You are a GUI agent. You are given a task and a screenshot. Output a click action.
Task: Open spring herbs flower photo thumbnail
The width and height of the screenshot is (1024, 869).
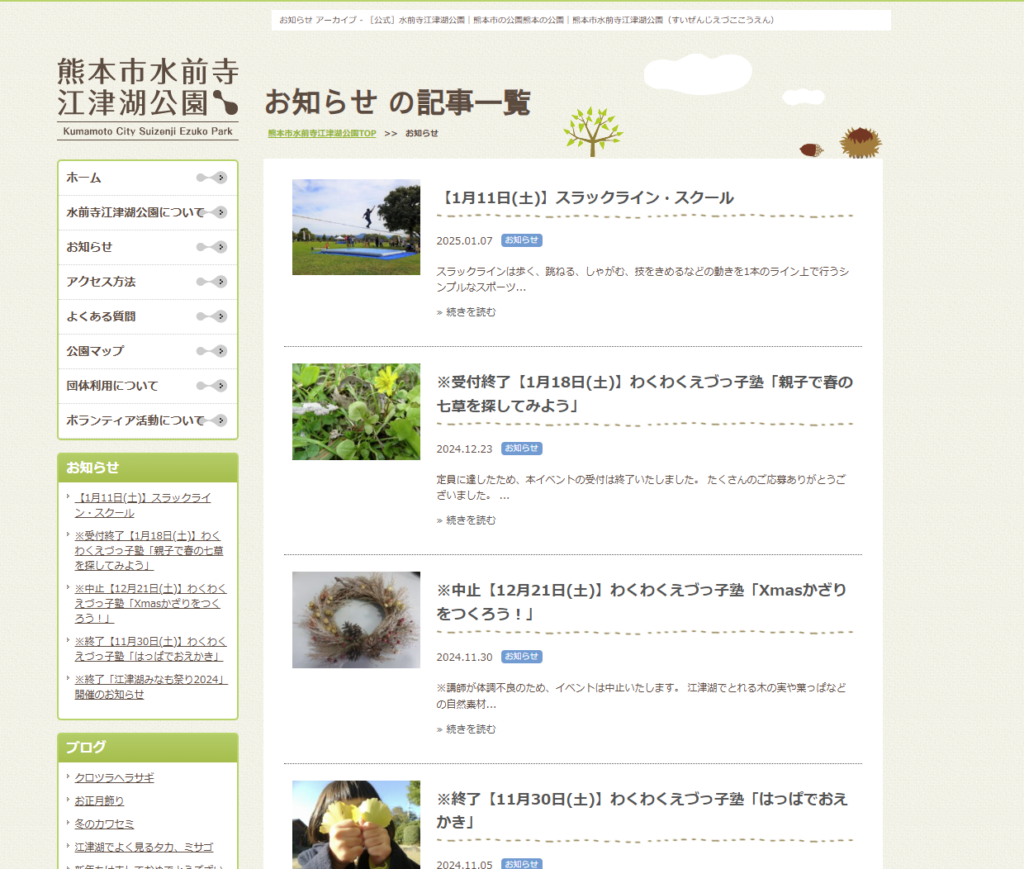(356, 412)
